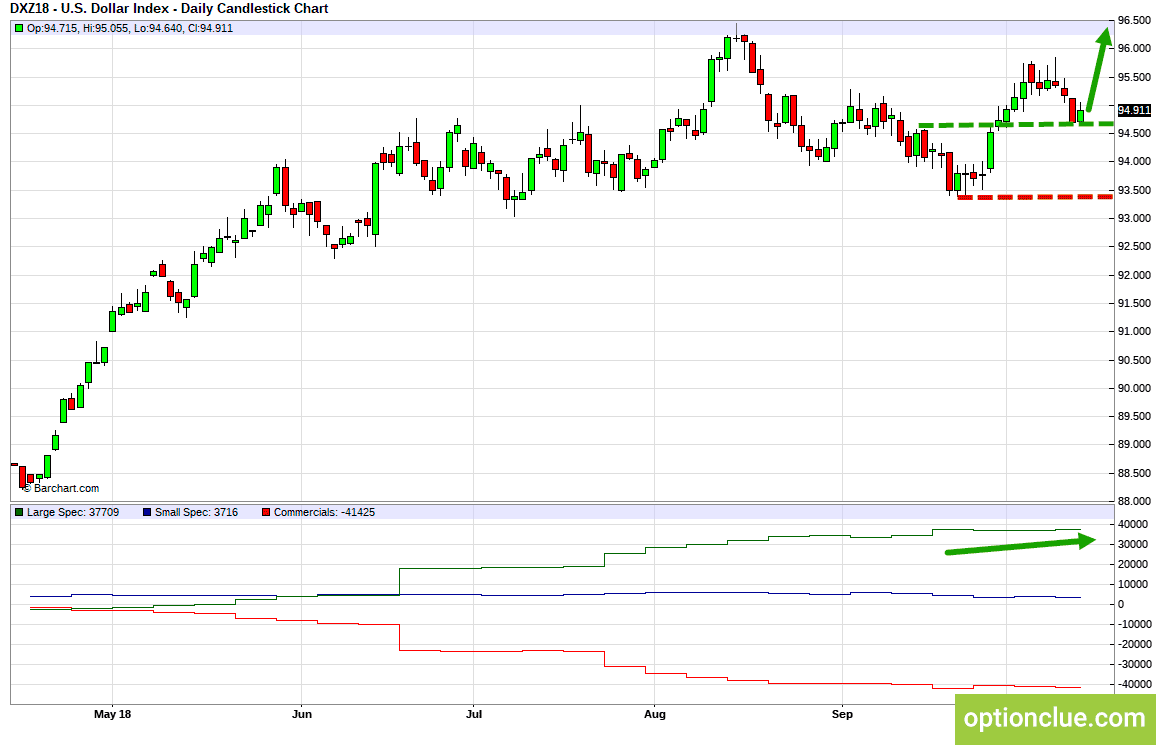
Task: Open the optionclue.com watermark link
Action: point(1054,717)
